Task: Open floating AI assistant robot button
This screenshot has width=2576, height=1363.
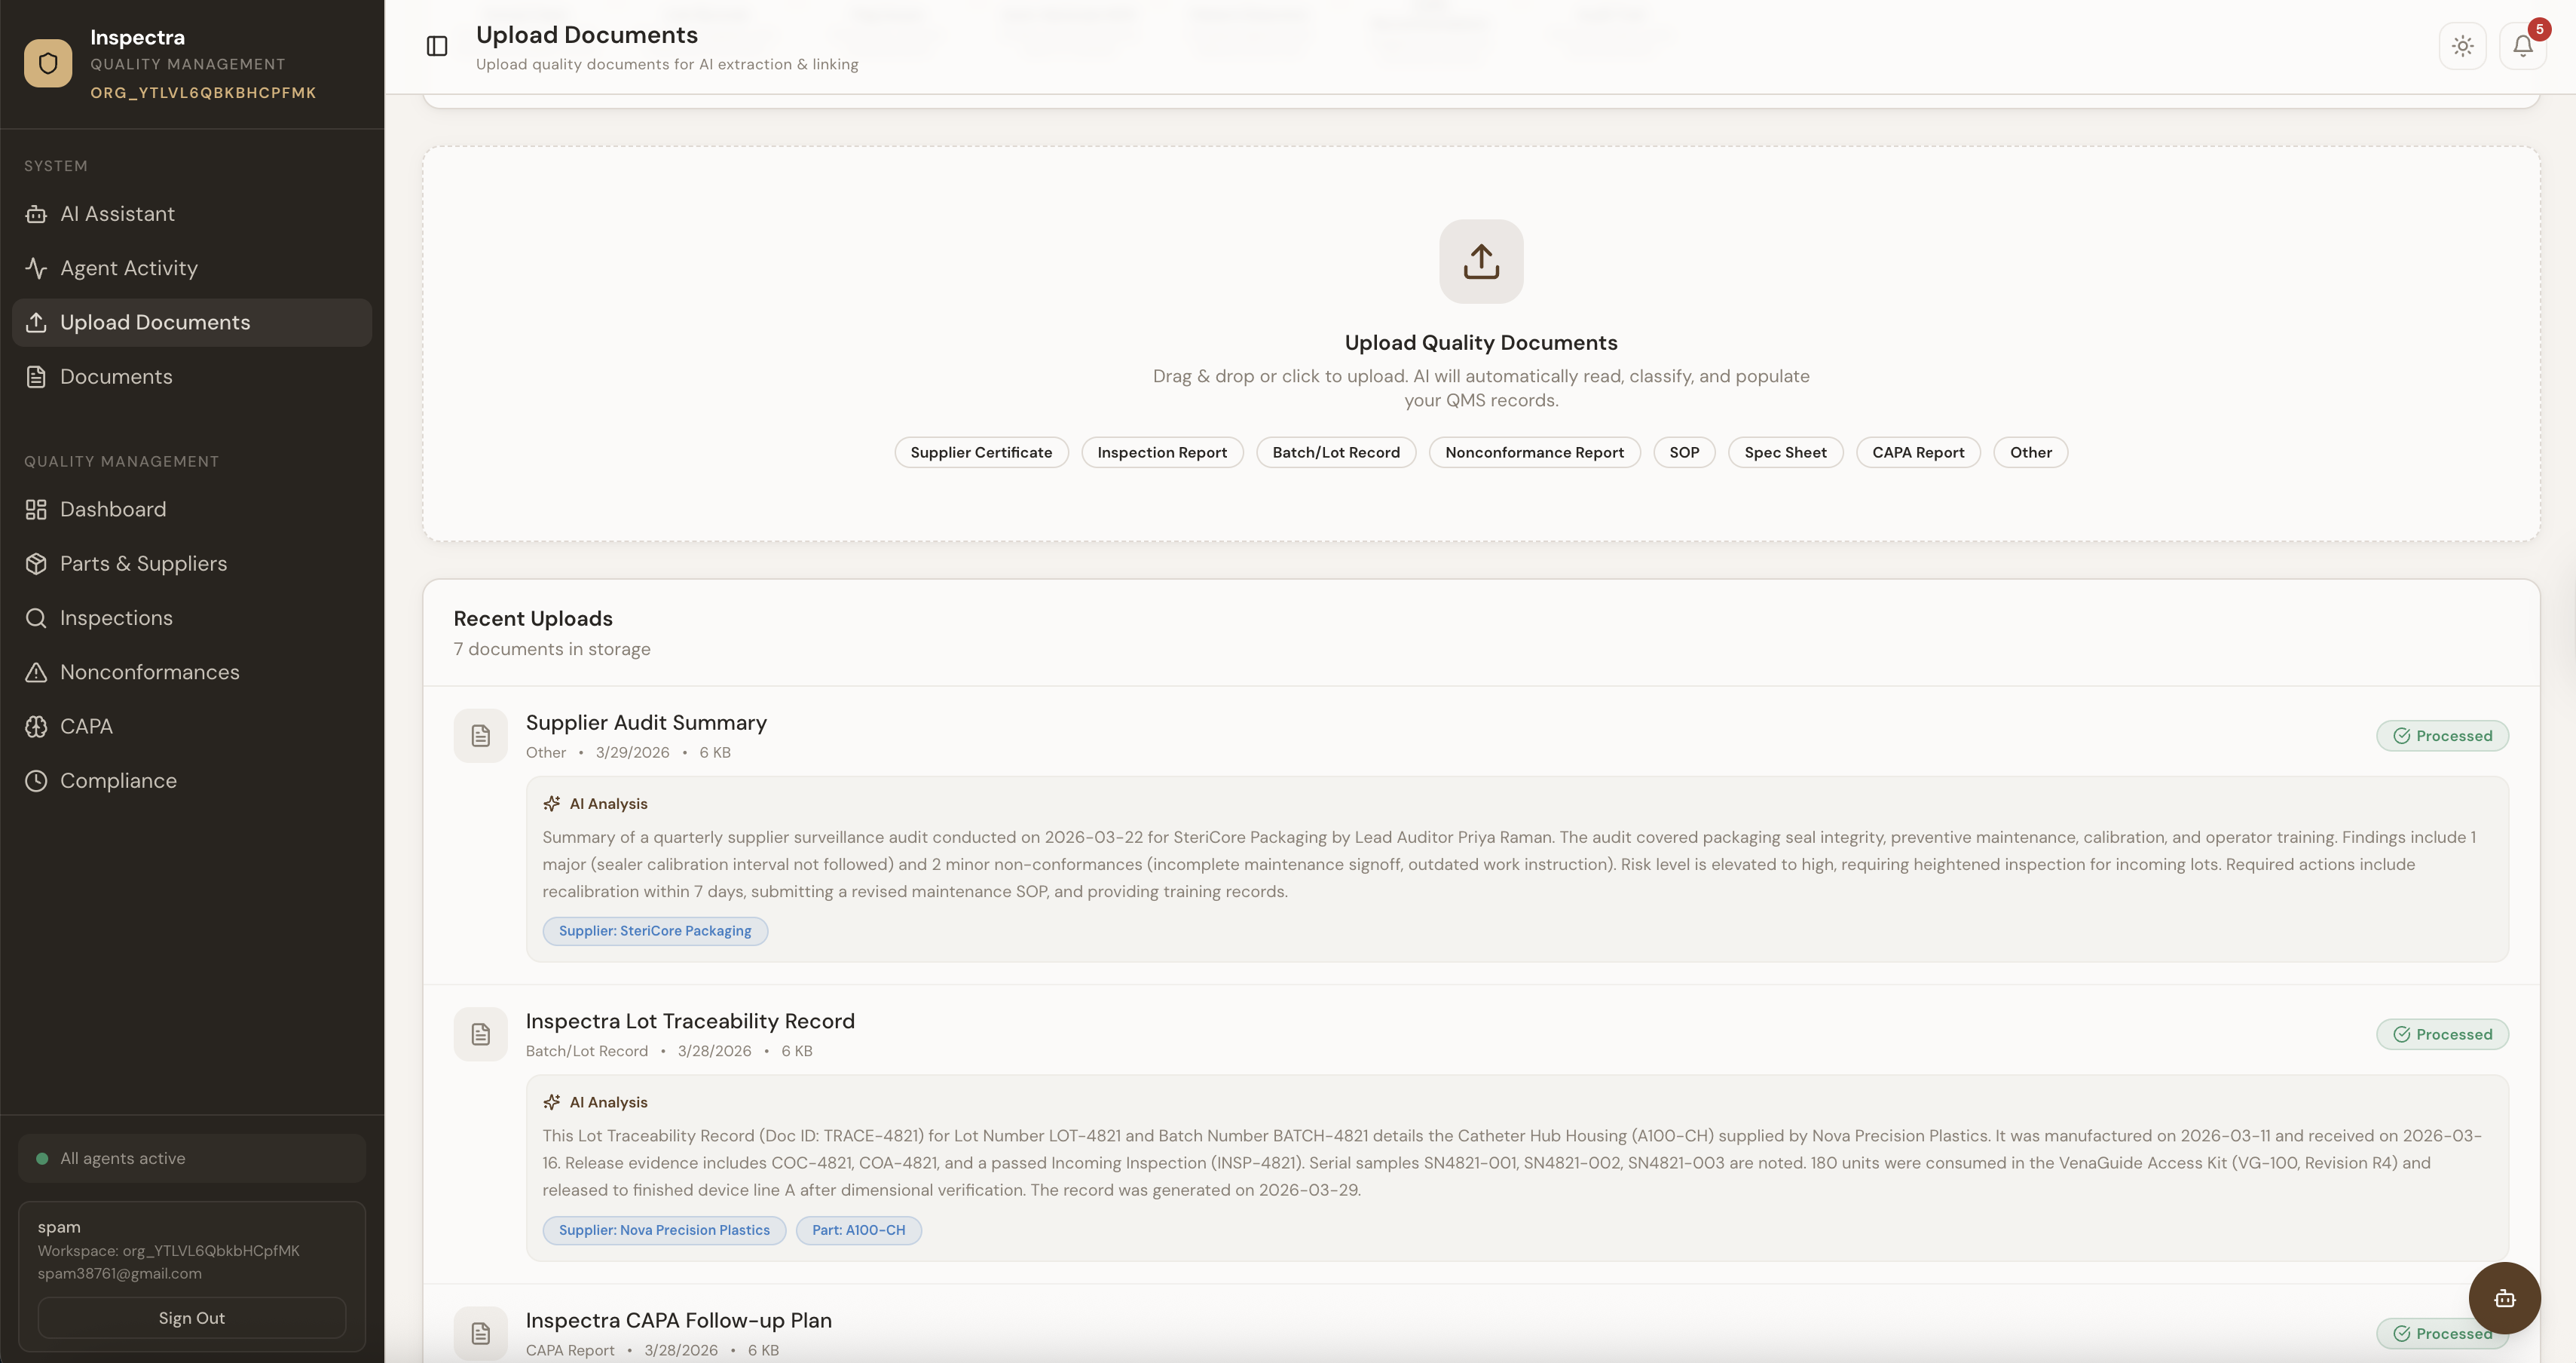Action: click(2504, 1298)
